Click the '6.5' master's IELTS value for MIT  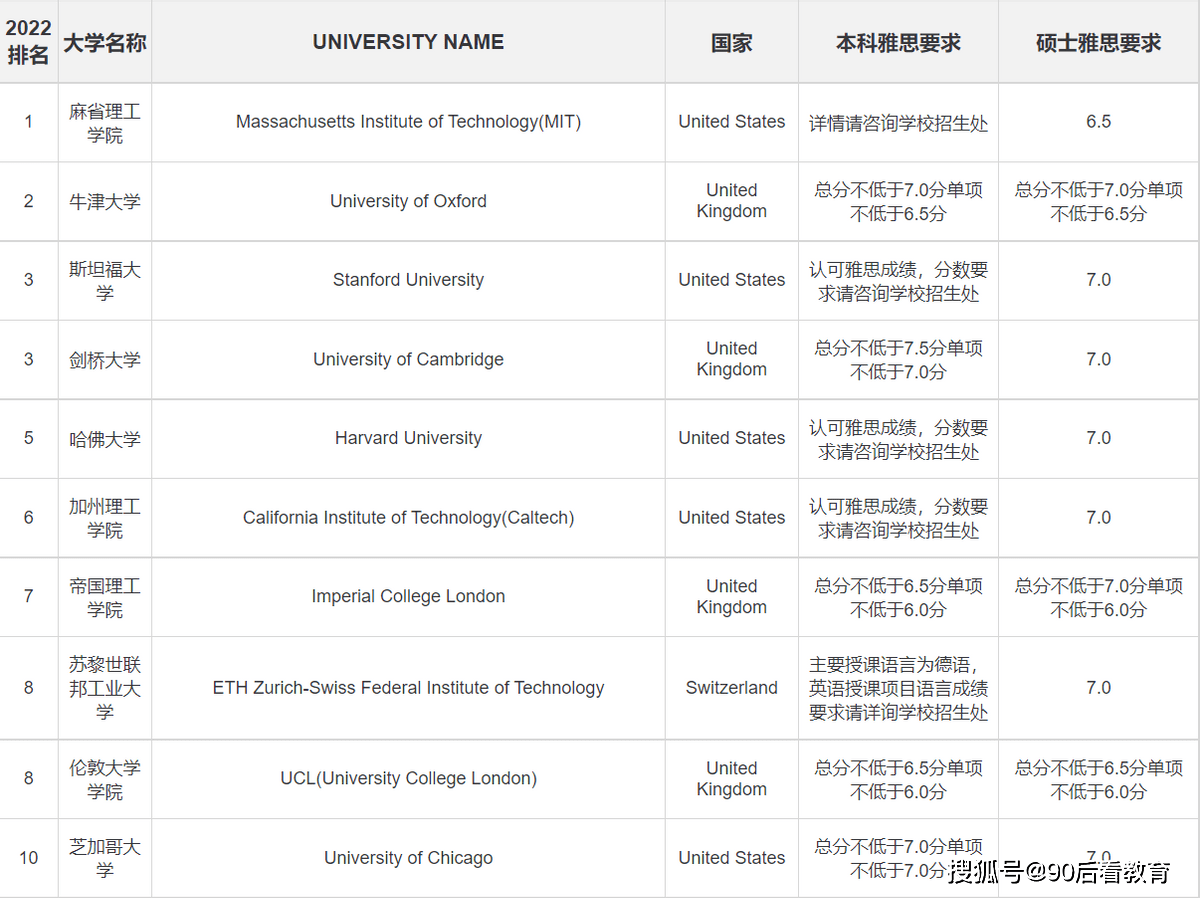(1099, 122)
